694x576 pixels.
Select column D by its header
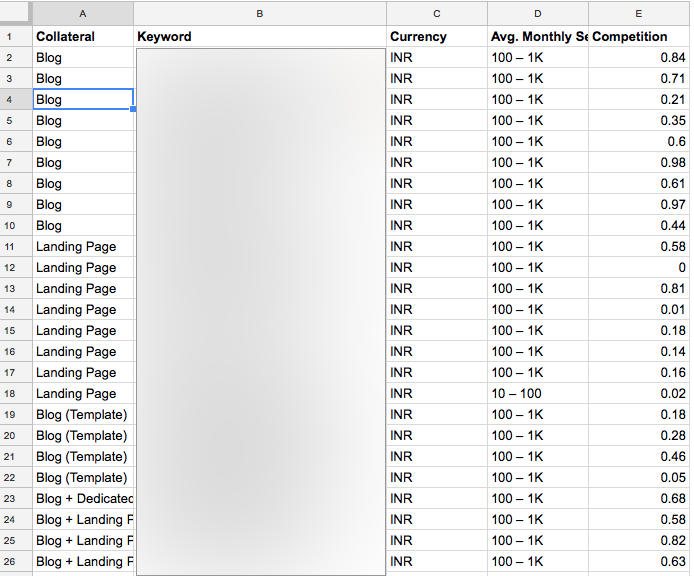(x=538, y=13)
